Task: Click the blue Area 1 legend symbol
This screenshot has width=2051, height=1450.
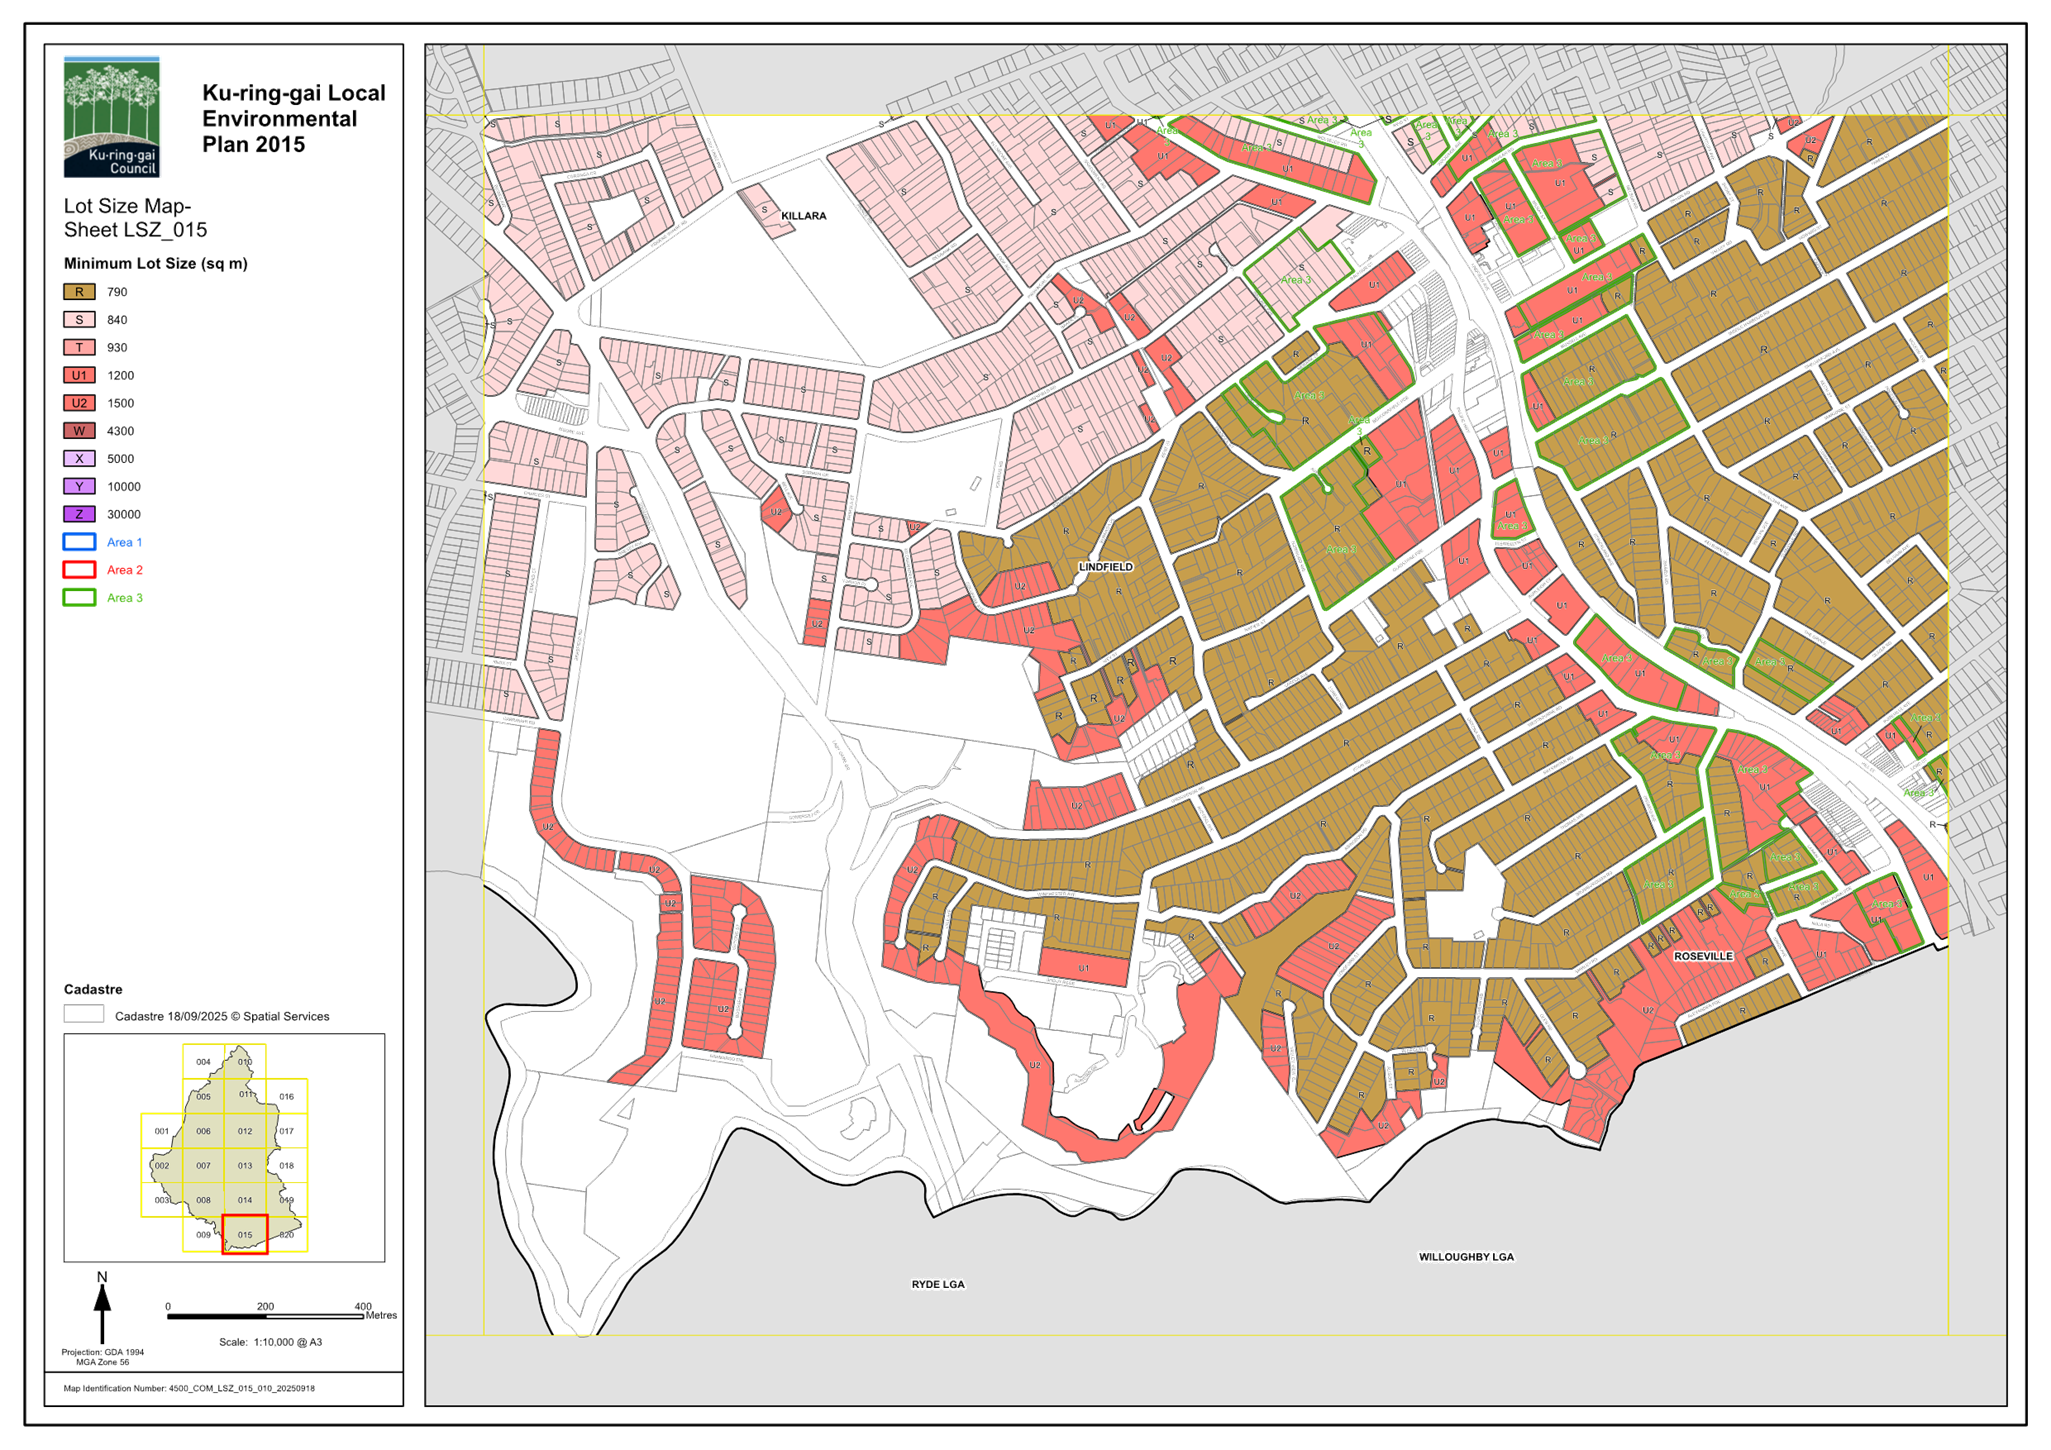Action: pos(80,542)
